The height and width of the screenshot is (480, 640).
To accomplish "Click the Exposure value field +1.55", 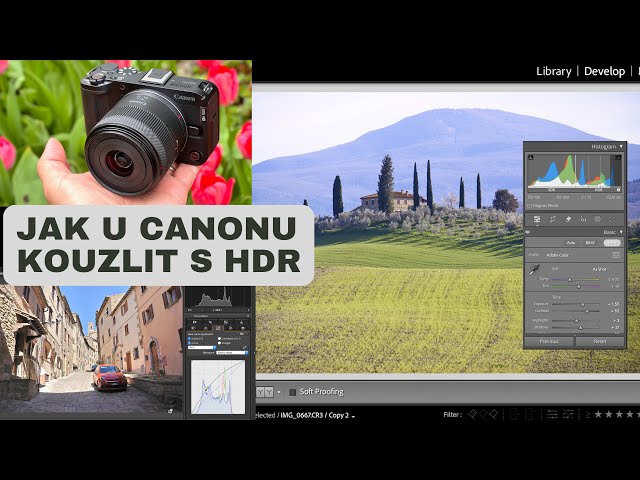I will (613, 304).
